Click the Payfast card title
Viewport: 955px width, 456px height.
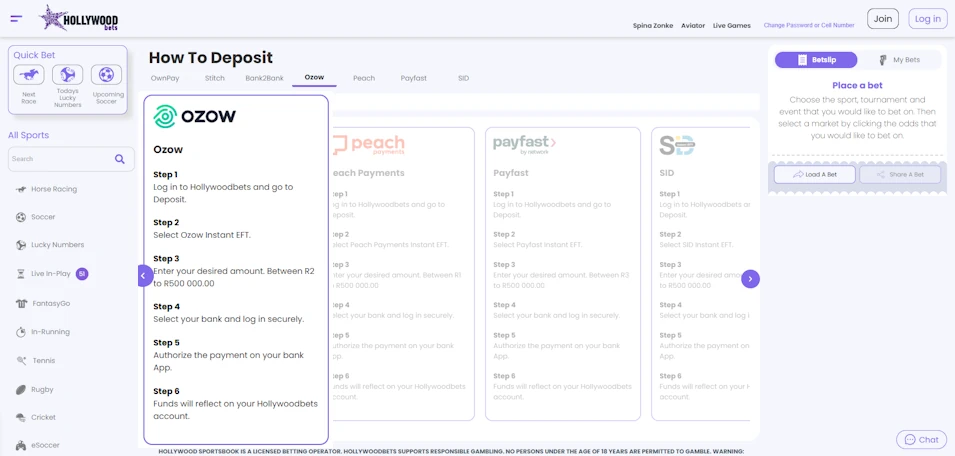511,173
